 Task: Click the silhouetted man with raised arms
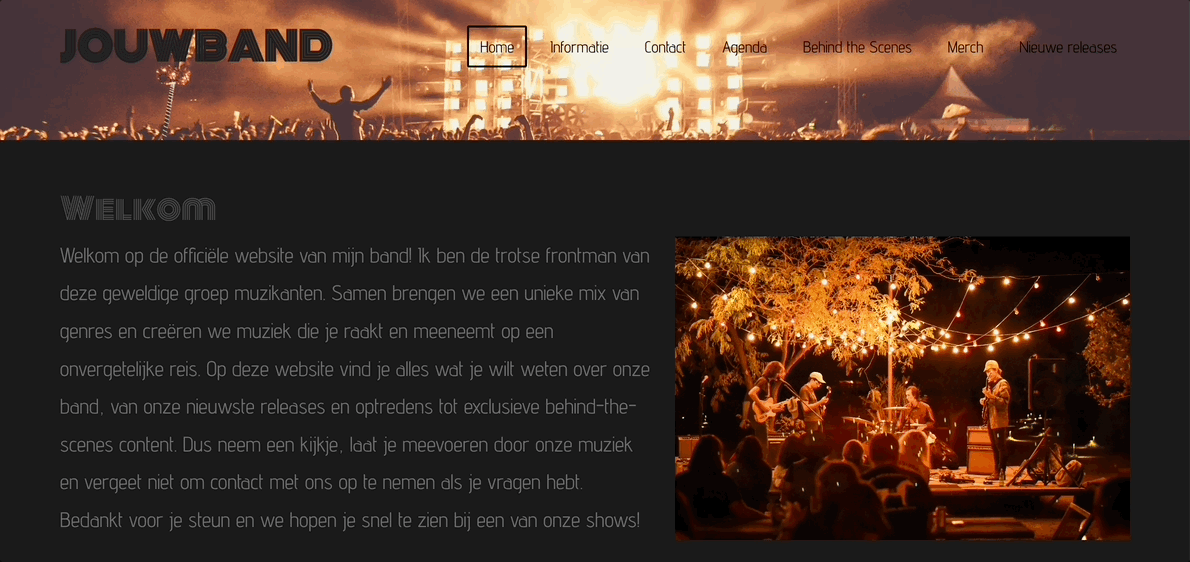(348, 108)
